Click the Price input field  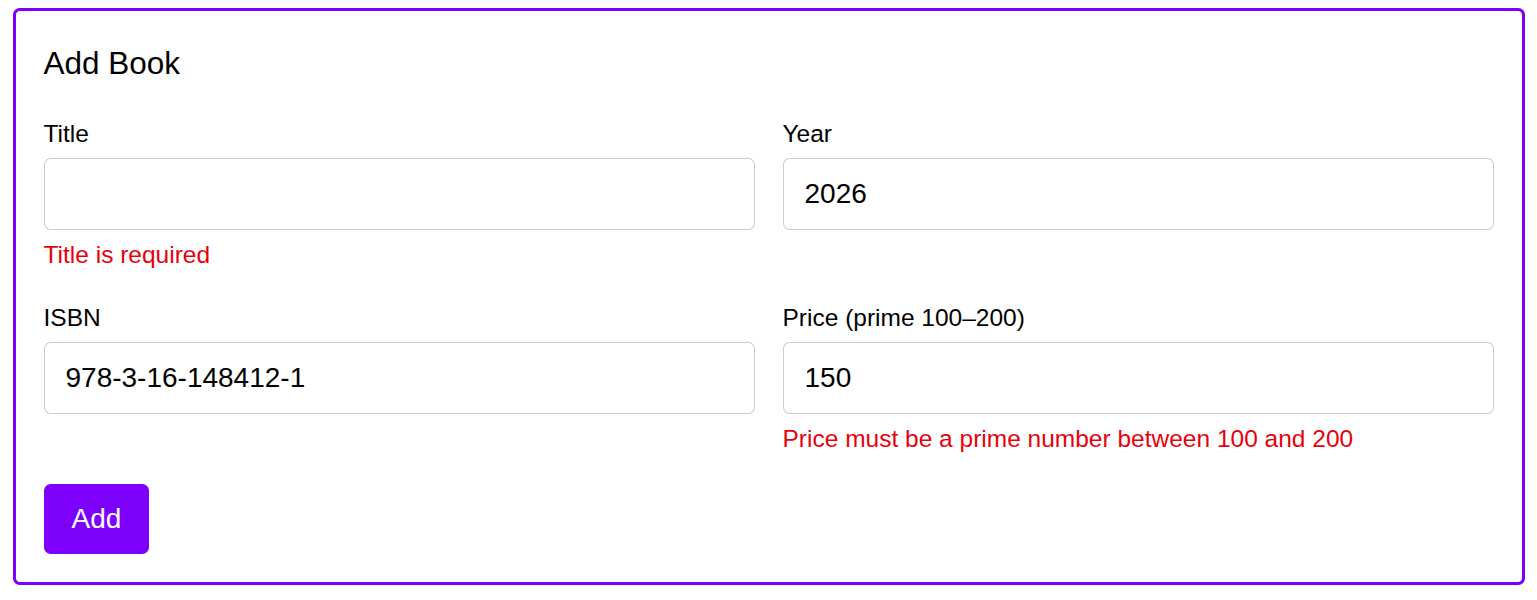click(x=1138, y=378)
